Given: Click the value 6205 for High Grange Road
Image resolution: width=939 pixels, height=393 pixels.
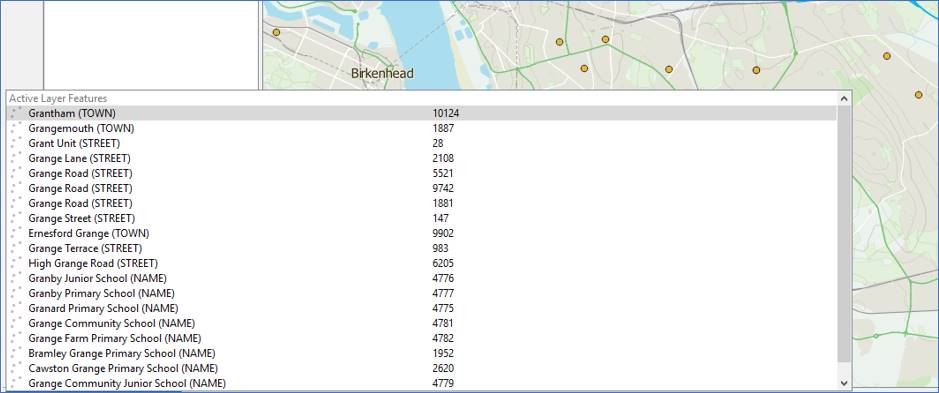Looking at the screenshot, I should tap(443, 263).
